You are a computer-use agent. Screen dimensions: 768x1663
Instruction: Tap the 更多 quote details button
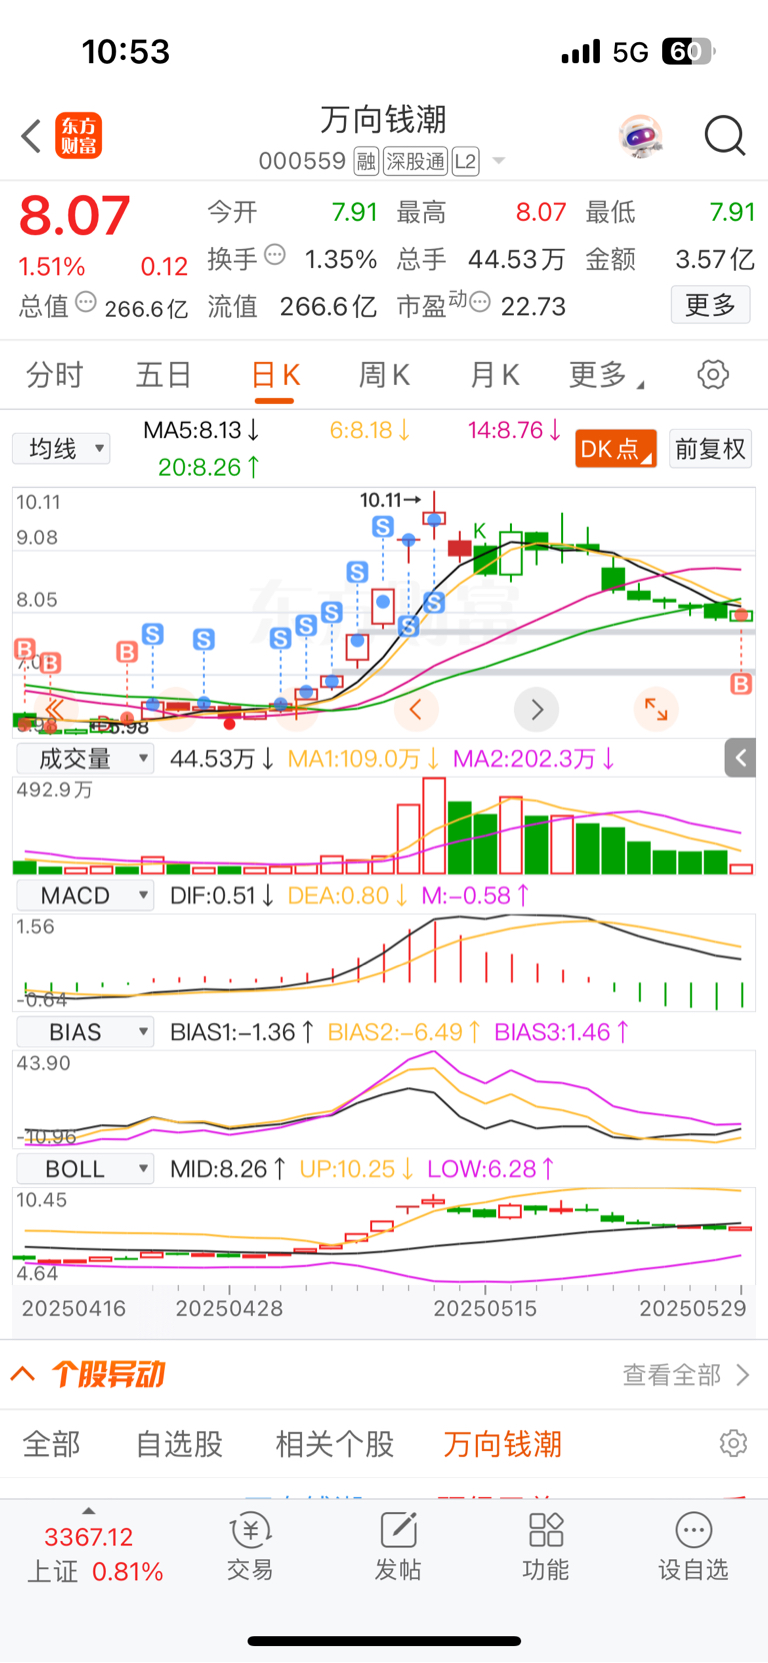(x=711, y=304)
